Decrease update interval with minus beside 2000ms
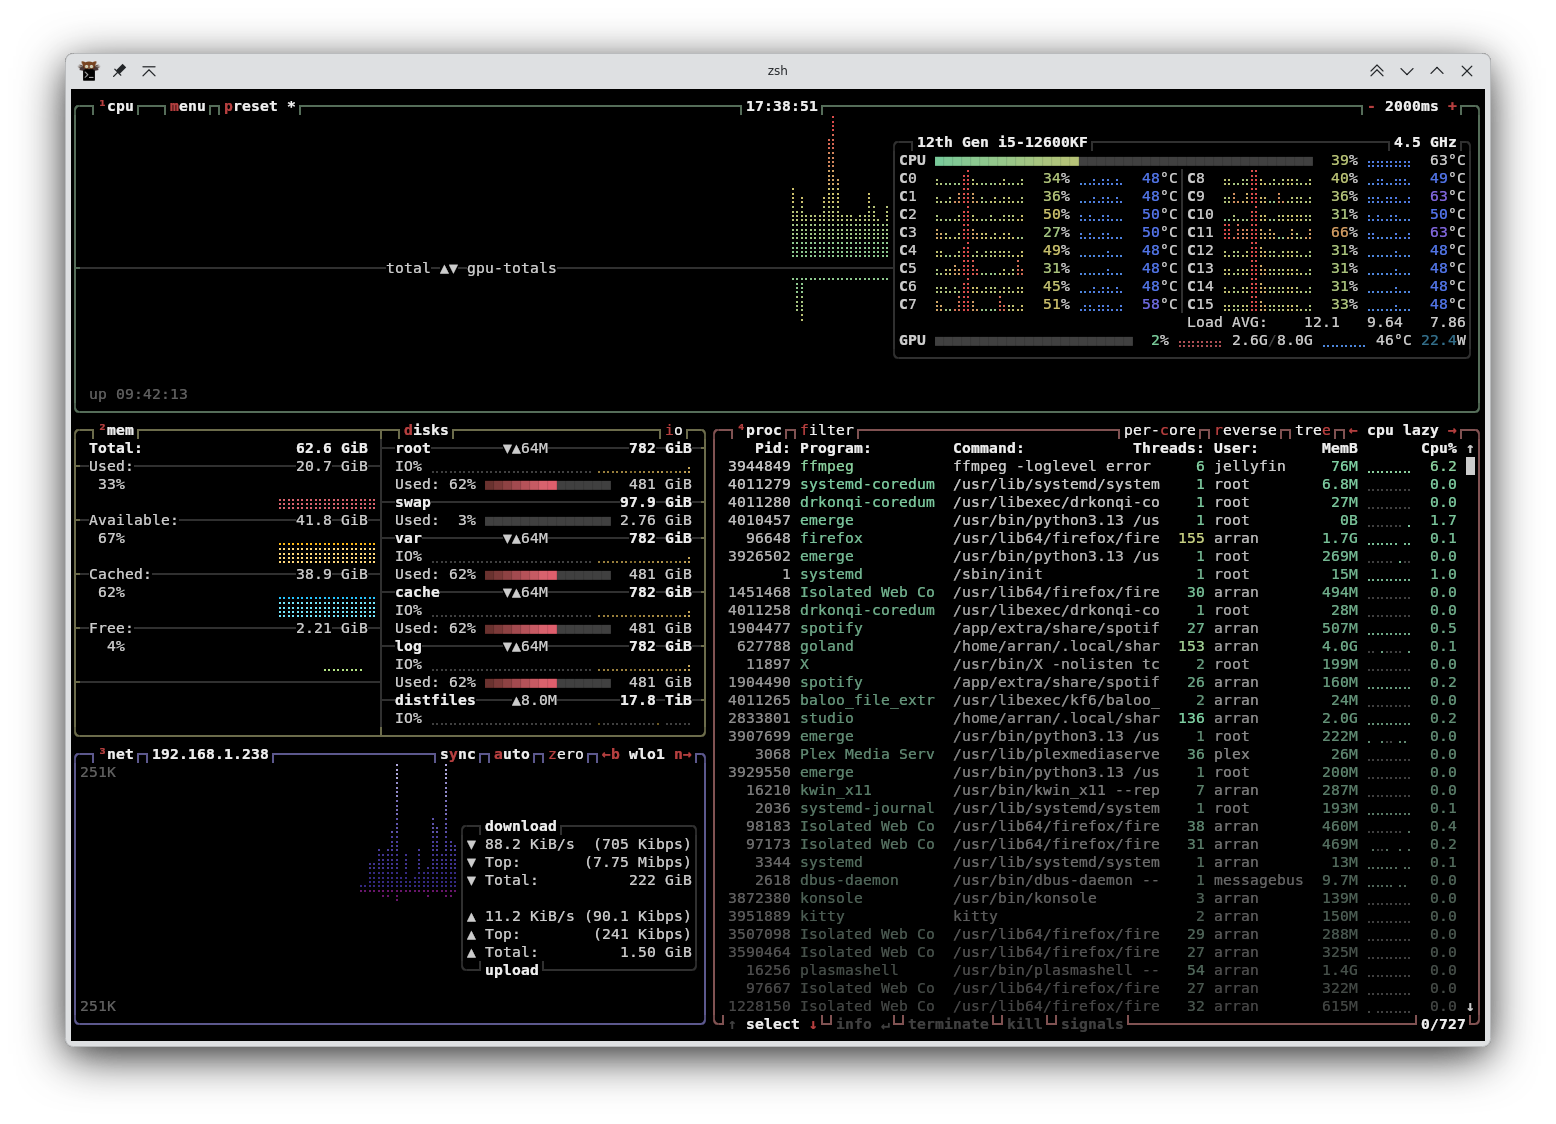The height and width of the screenshot is (1124, 1556). point(1371,106)
